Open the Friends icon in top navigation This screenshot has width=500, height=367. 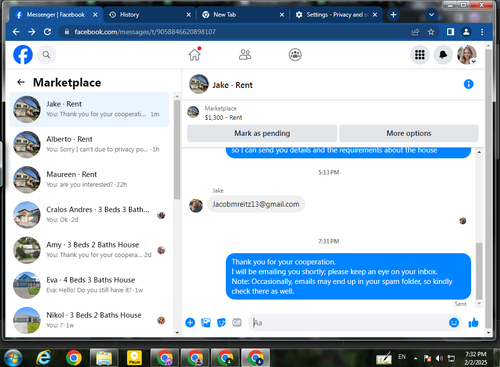(x=245, y=55)
